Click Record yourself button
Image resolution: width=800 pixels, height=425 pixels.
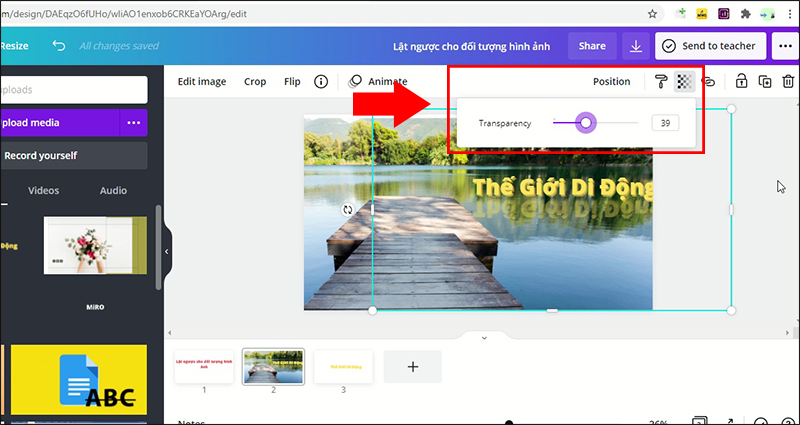pos(74,156)
